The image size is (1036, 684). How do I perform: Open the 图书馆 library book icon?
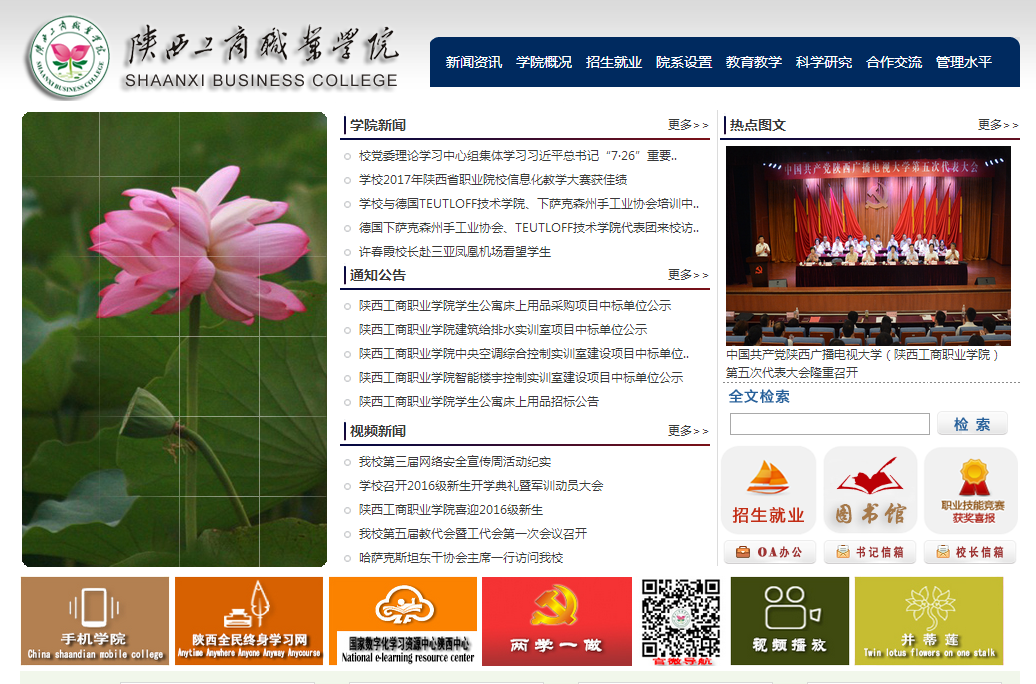[x=869, y=490]
